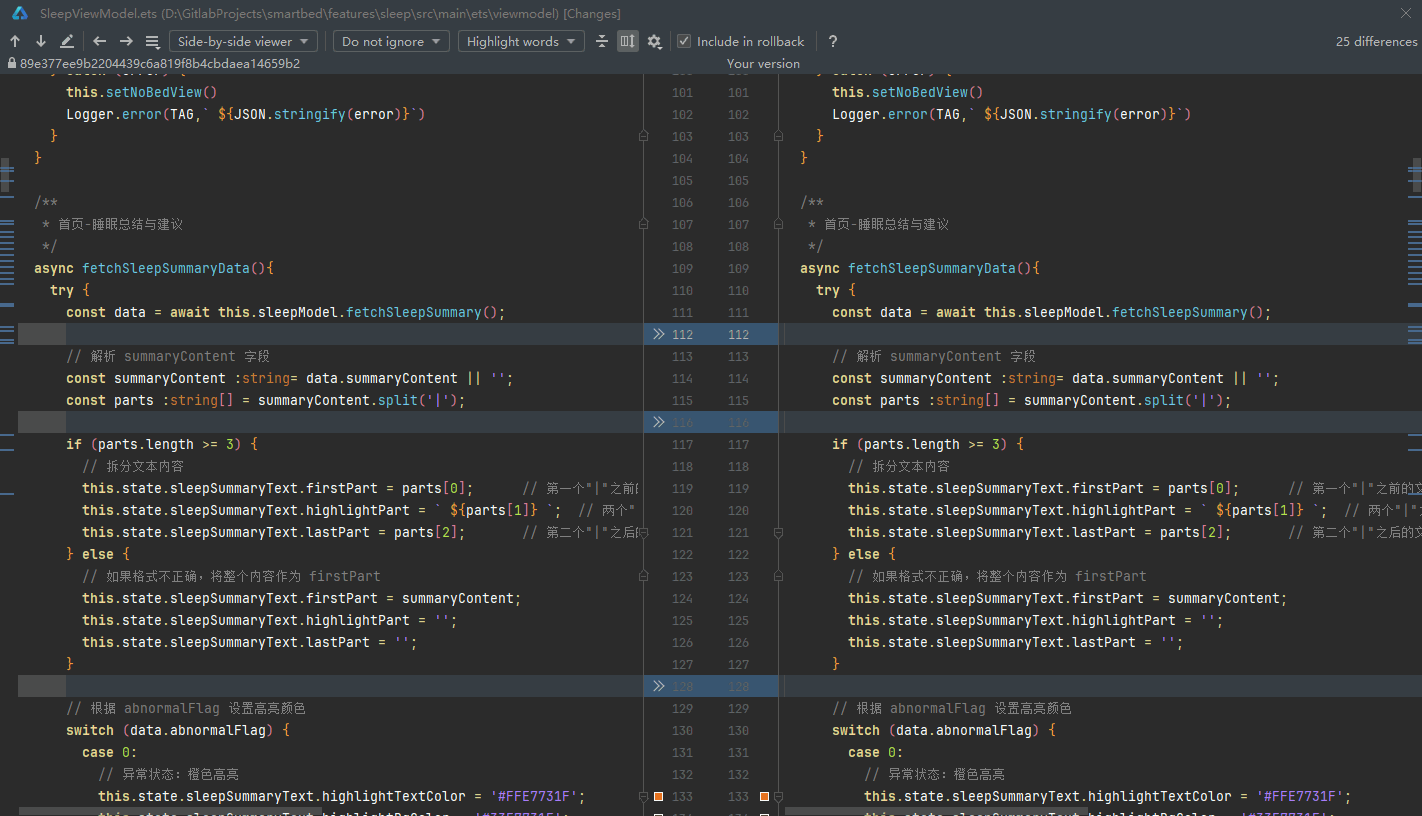The image size is (1422, 816).
Task: Accept change arrow at line 112
Action: click(658, 334)
